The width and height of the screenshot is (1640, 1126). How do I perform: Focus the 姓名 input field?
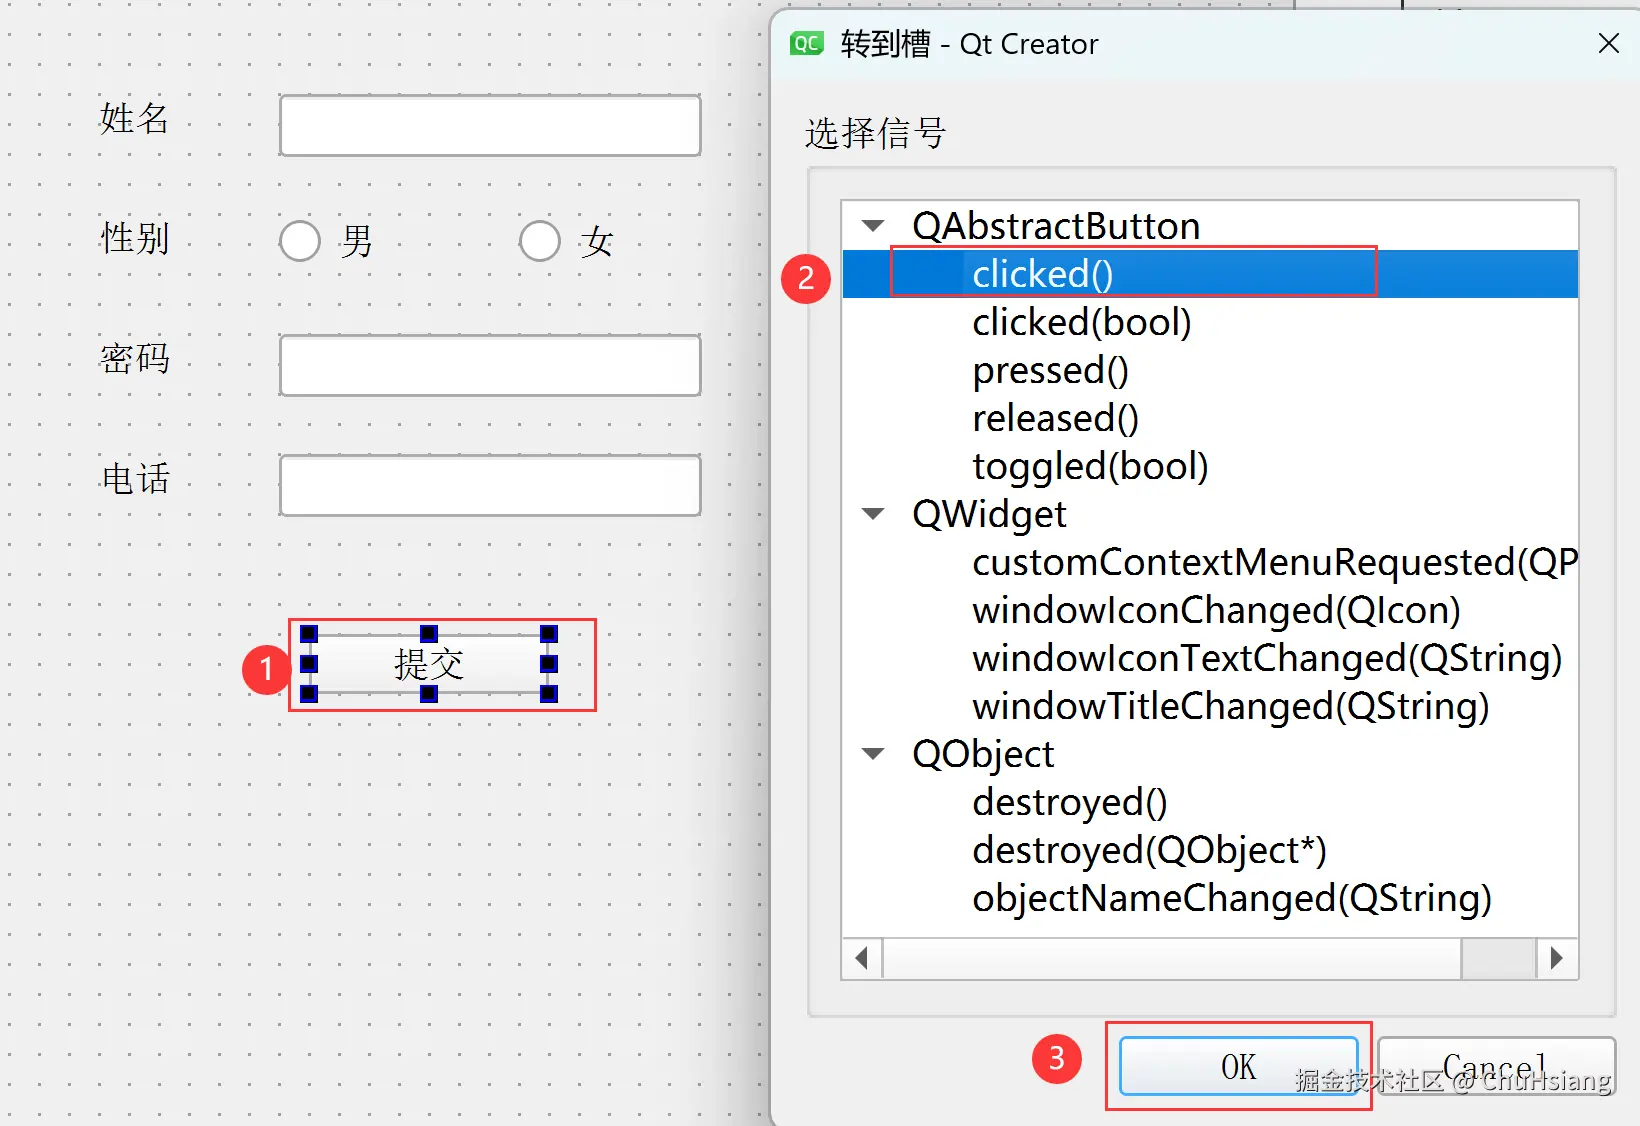490,126
